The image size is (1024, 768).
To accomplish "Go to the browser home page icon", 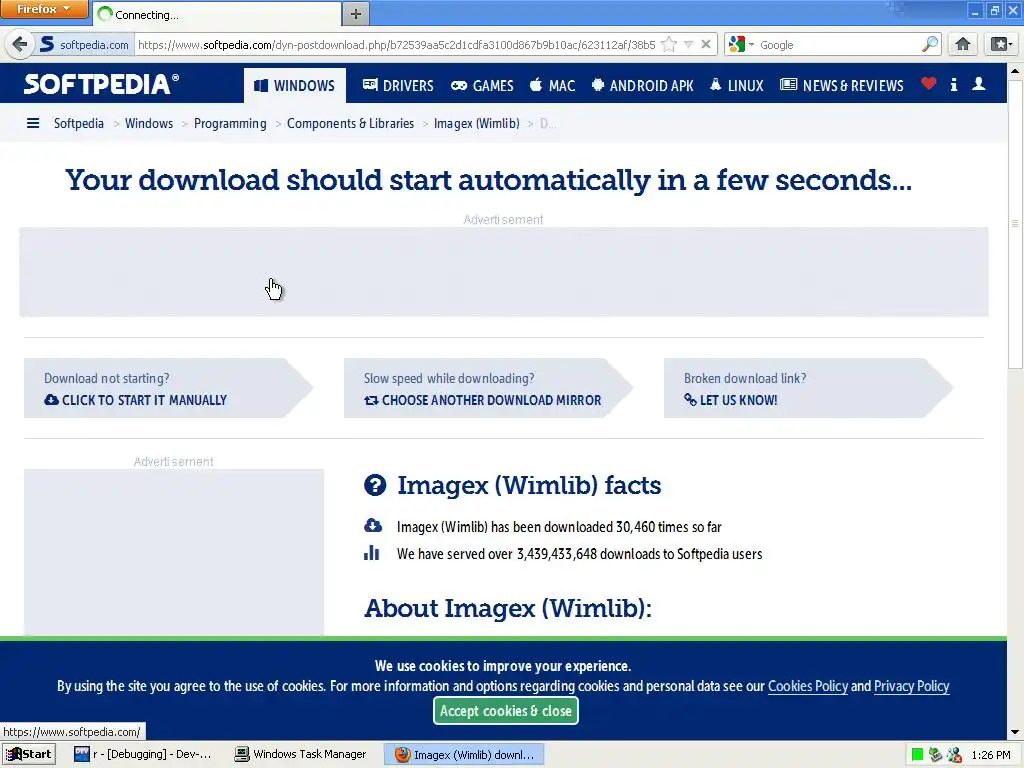I will point(963,44).
